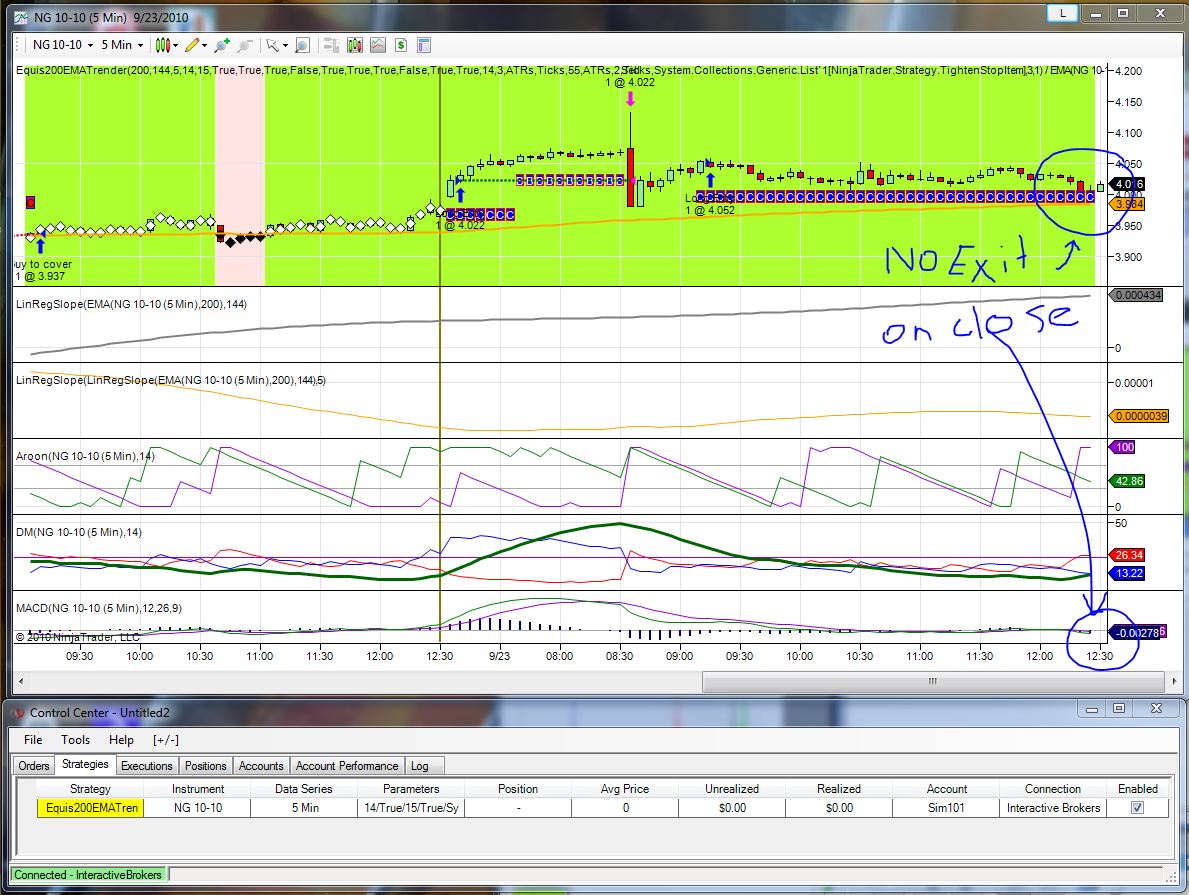Screen dimensions: 1189x895
Task: Click the Realized column header
Action: pos(839,789)
